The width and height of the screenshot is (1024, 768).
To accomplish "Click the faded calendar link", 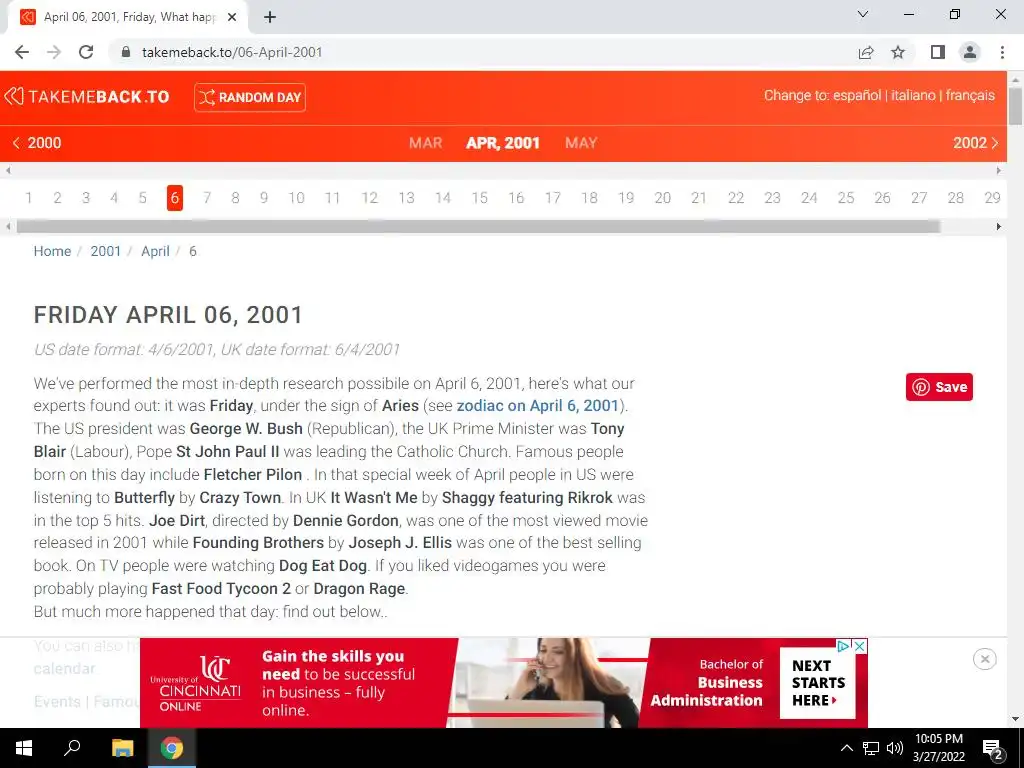I will [x=65, y=669].
